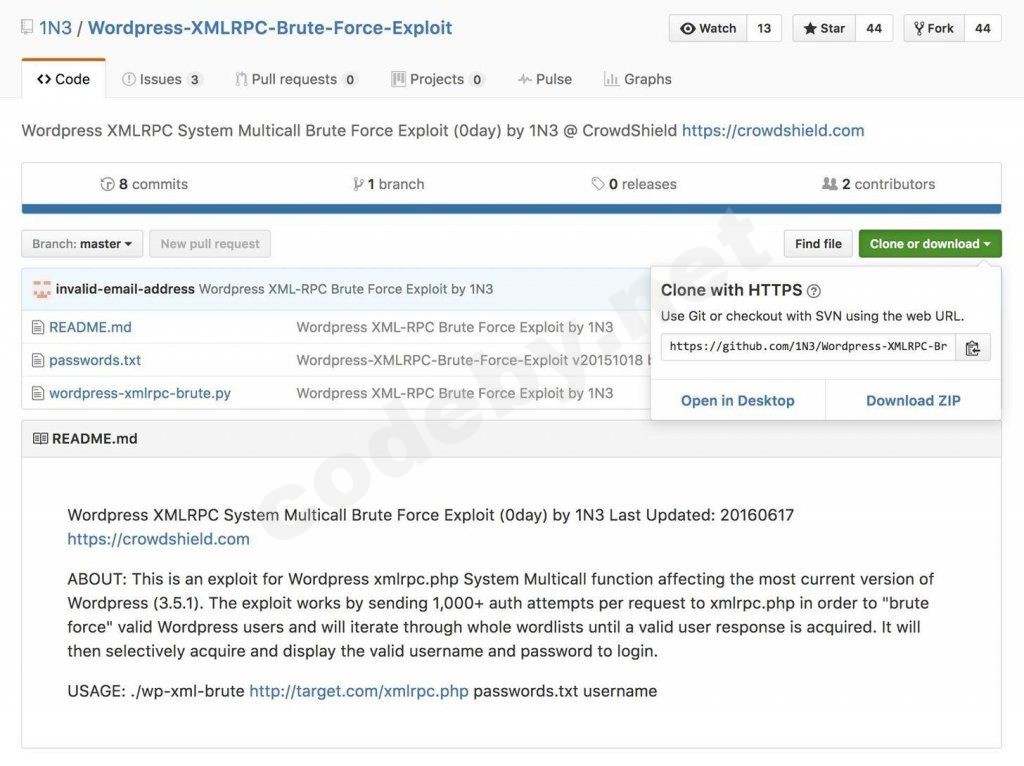Open the Branch: master dropdown
The image size is (1024, 766).
tap(81, 243)
